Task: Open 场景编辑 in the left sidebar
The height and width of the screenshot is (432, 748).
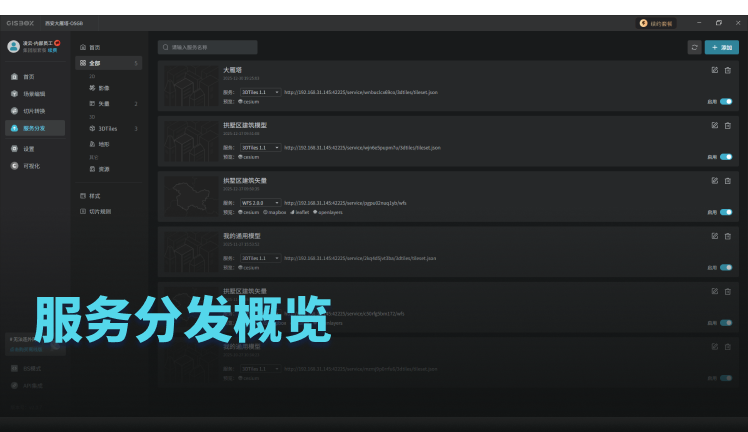Action: pos(34,93)
